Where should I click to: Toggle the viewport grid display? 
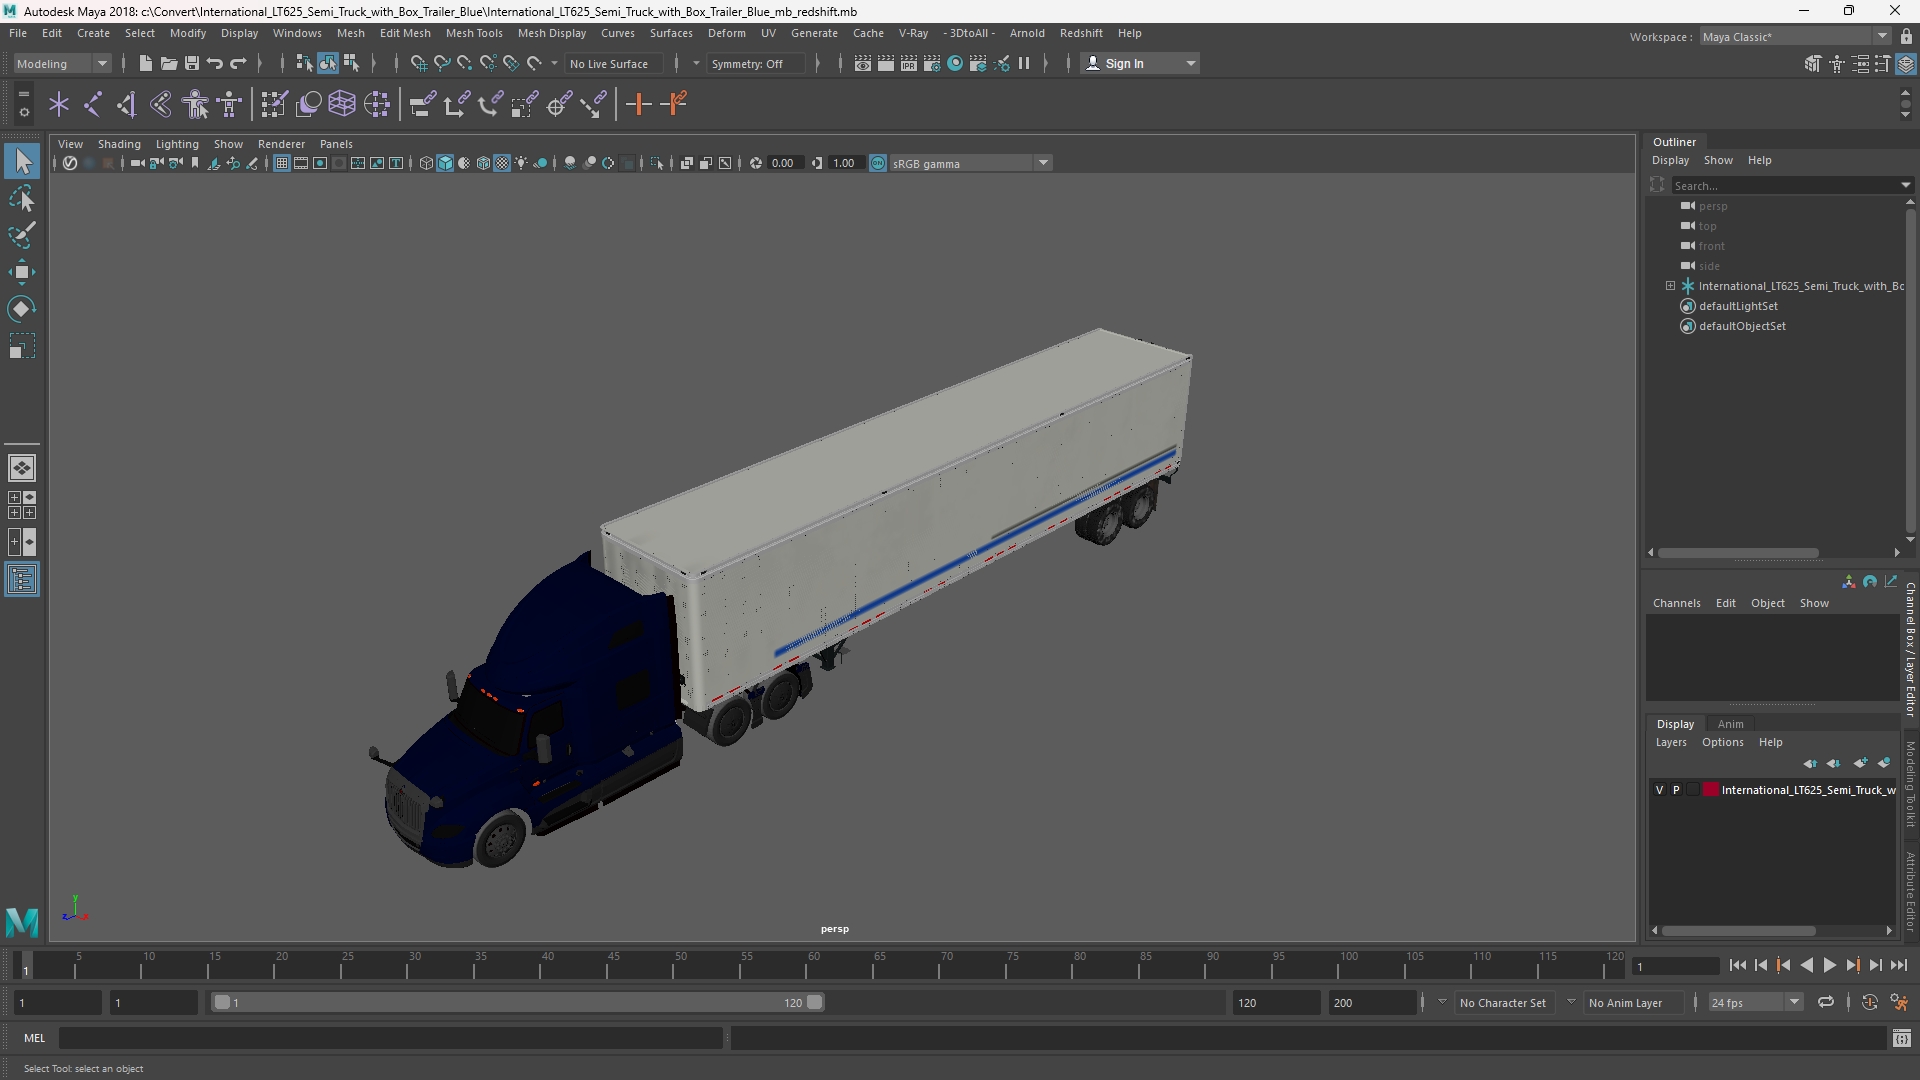282,163
